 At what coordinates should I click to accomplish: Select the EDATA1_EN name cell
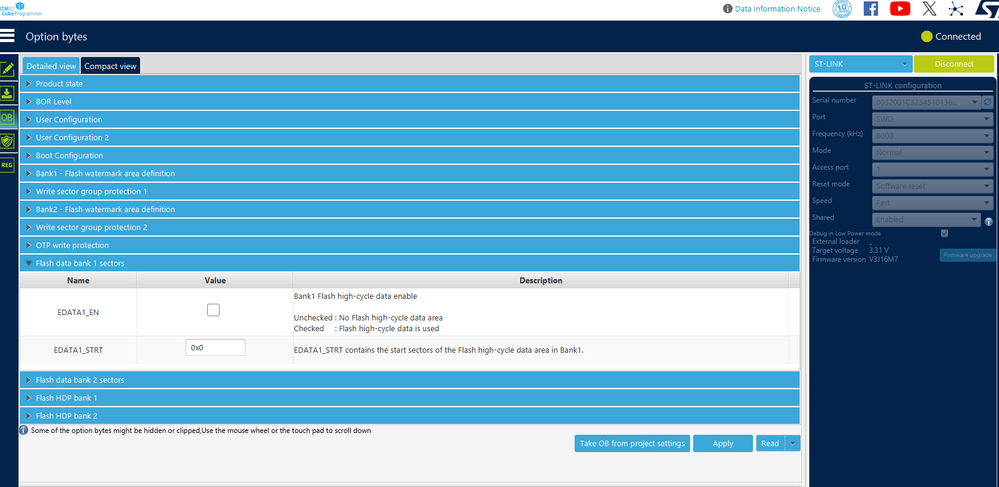(x=78, y=312)
